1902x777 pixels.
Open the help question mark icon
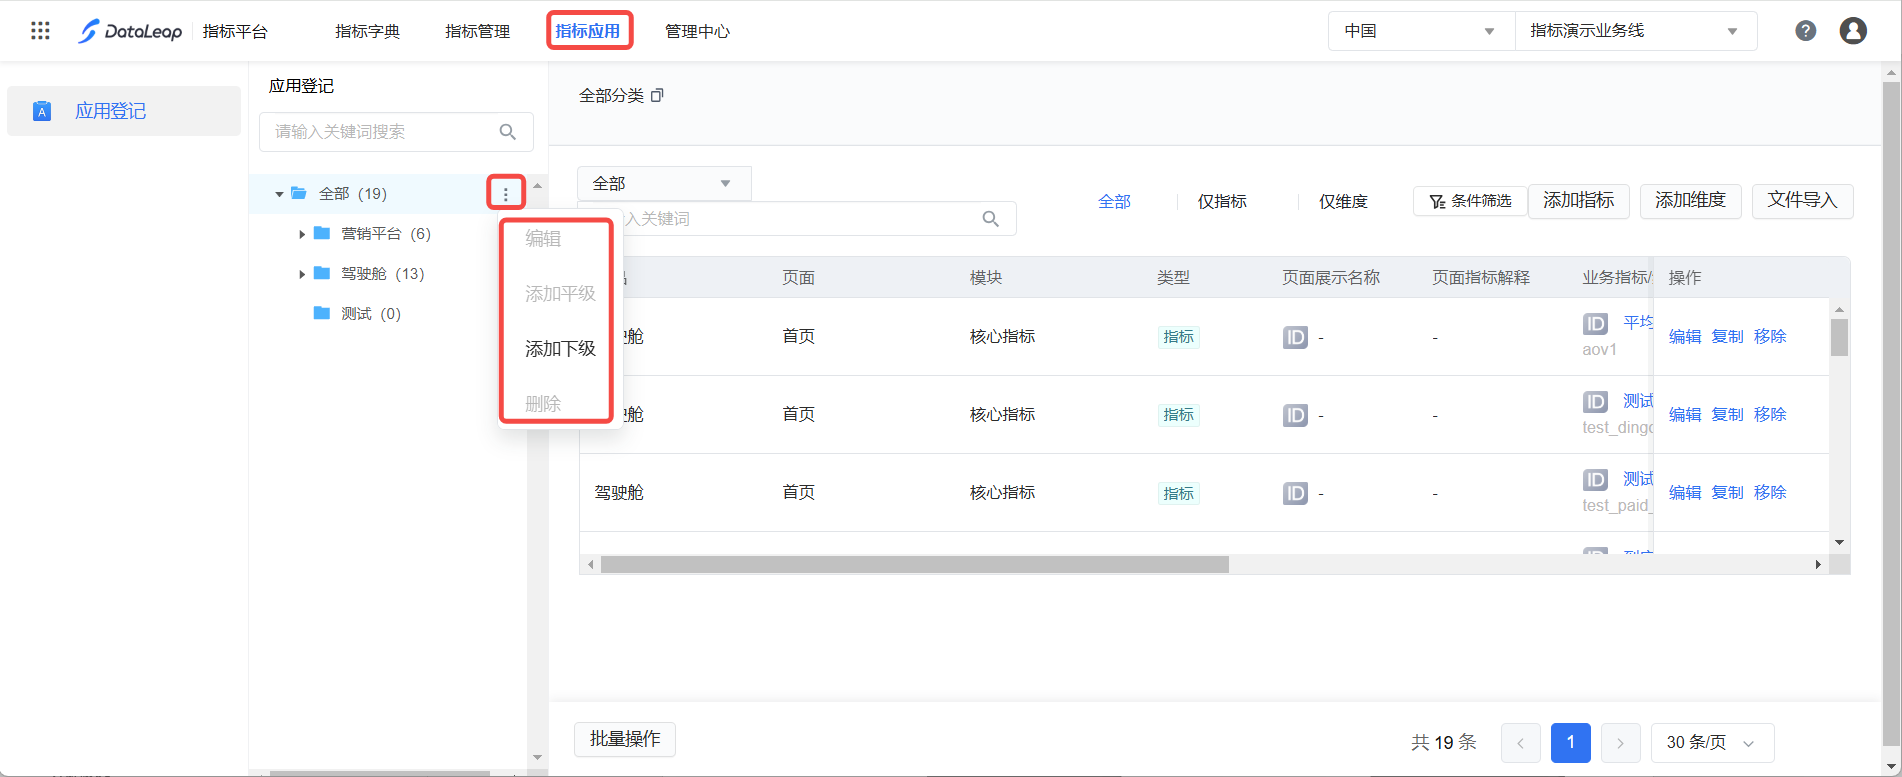click(1806, 31)
